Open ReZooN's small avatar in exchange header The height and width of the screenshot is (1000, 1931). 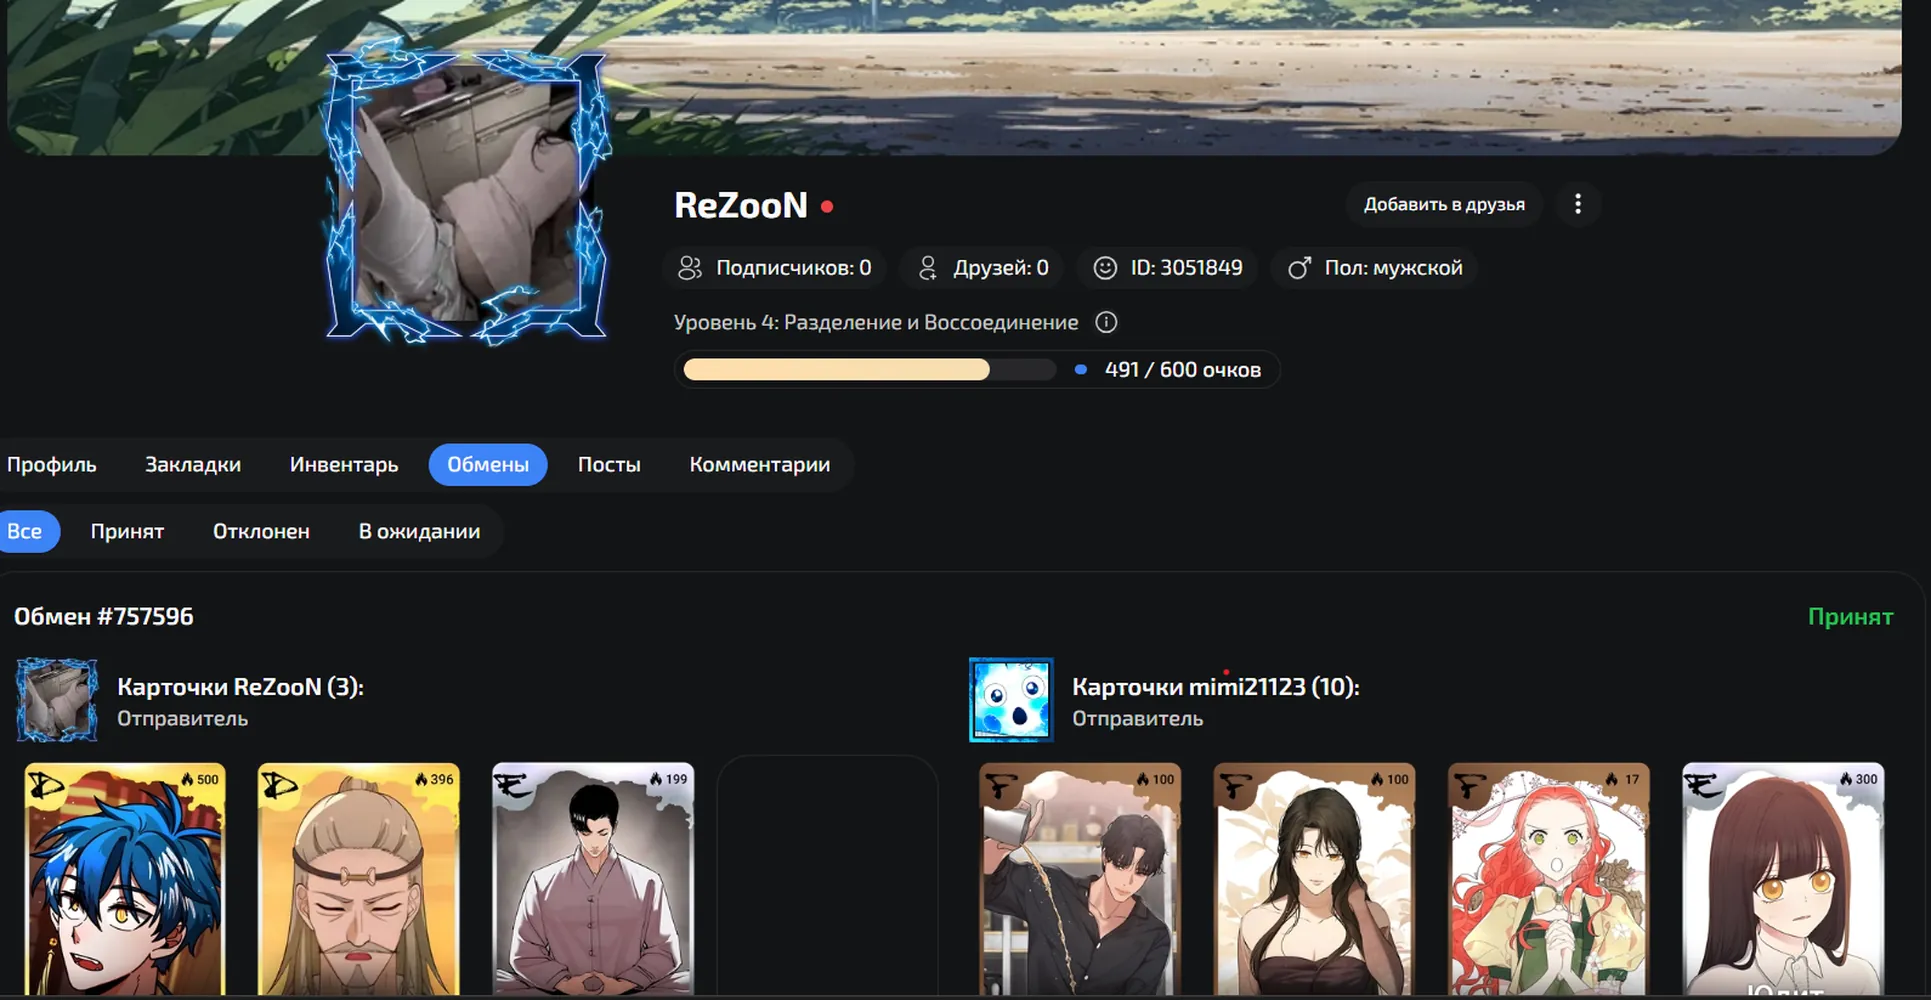[57, 699]
